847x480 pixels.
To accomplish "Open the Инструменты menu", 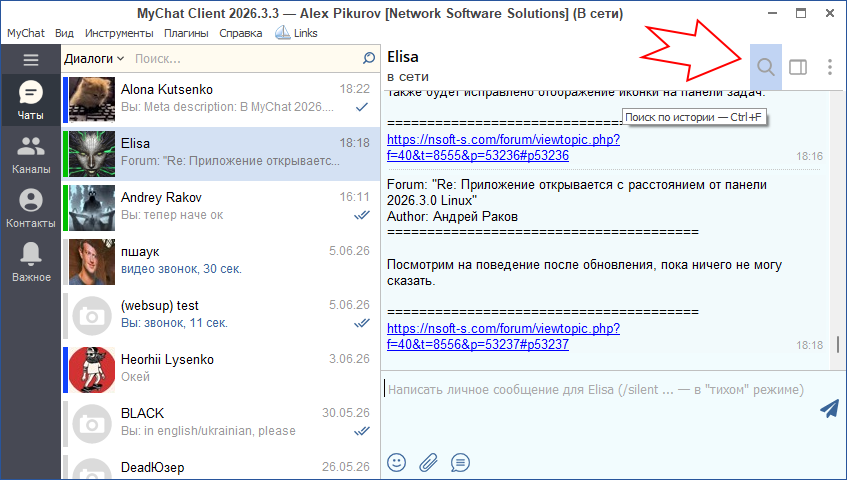I will (119, 33).
